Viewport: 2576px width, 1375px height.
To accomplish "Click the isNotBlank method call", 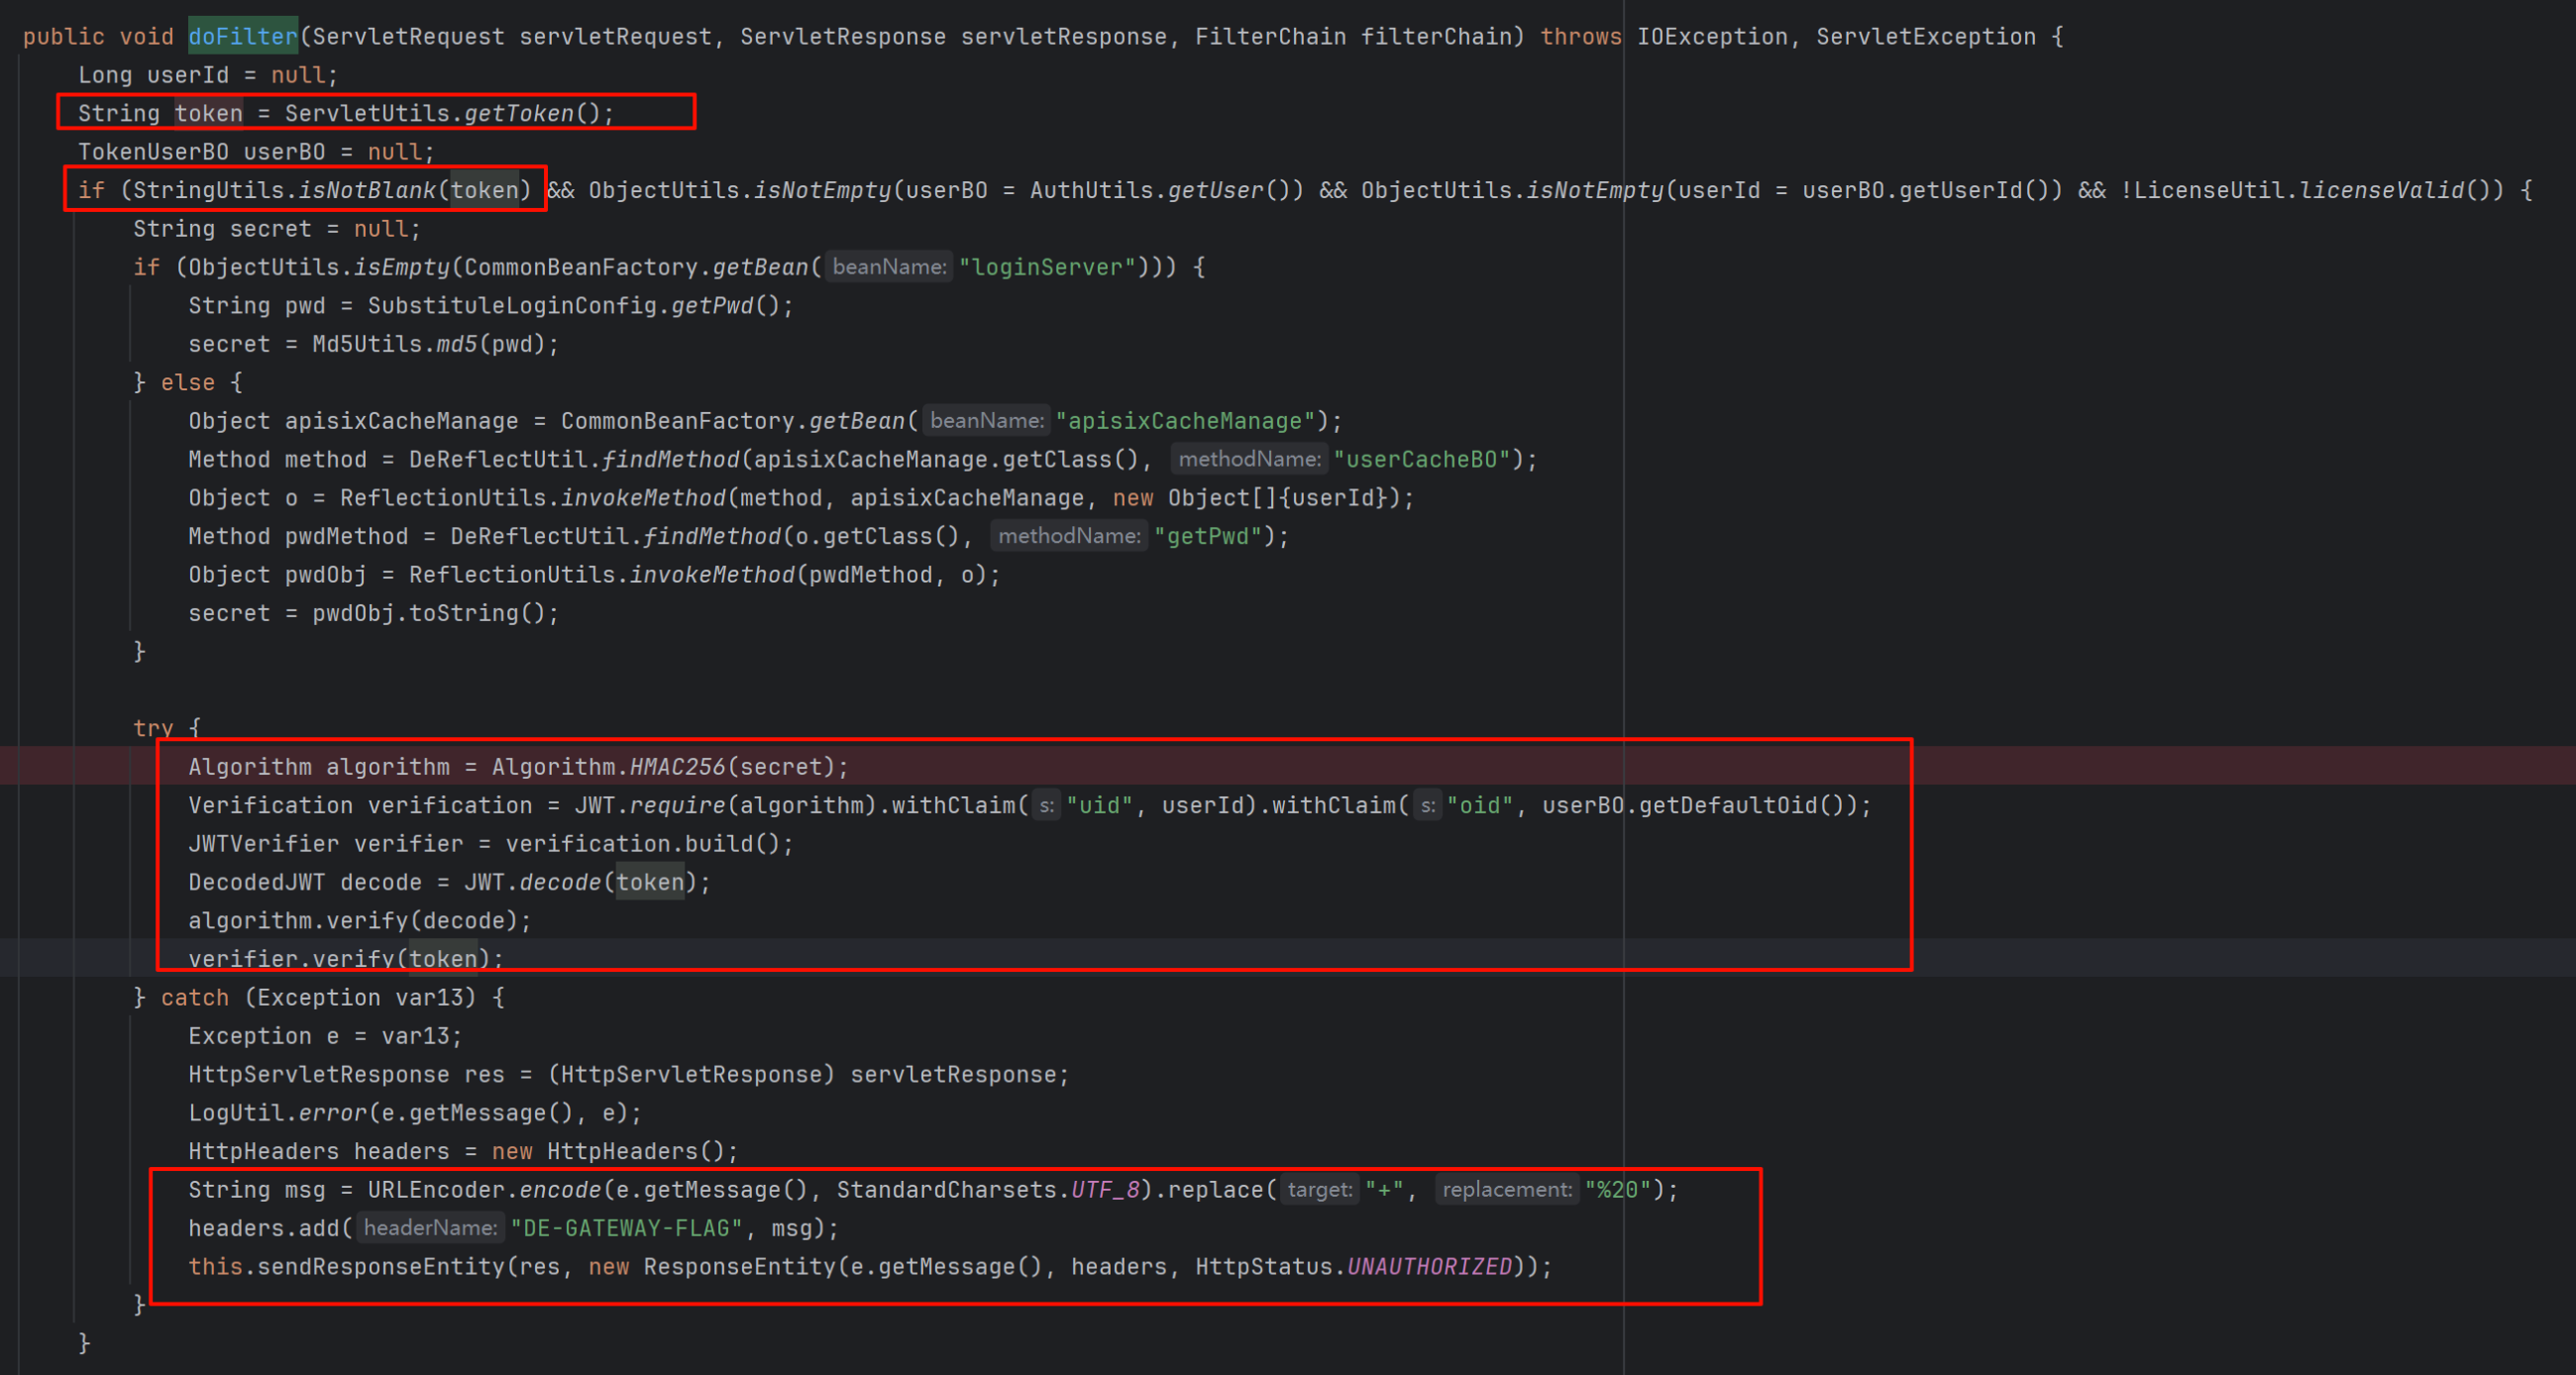I will click(367, 191).
